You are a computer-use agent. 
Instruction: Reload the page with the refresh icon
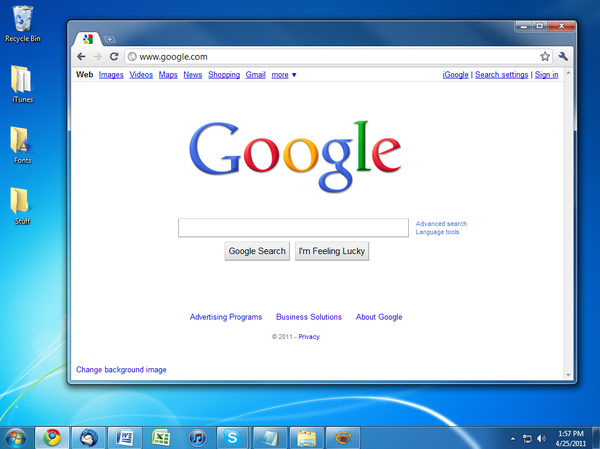pyautogui.click(x=114, y=57)
